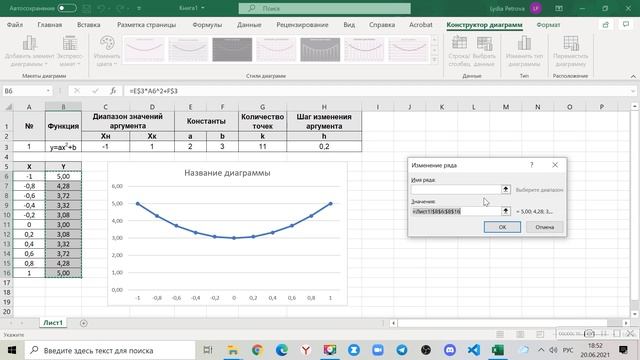Open the Разметка страницы tab
Image resolution: width=640 pixels, height=360 pixels.
(147, 25)
